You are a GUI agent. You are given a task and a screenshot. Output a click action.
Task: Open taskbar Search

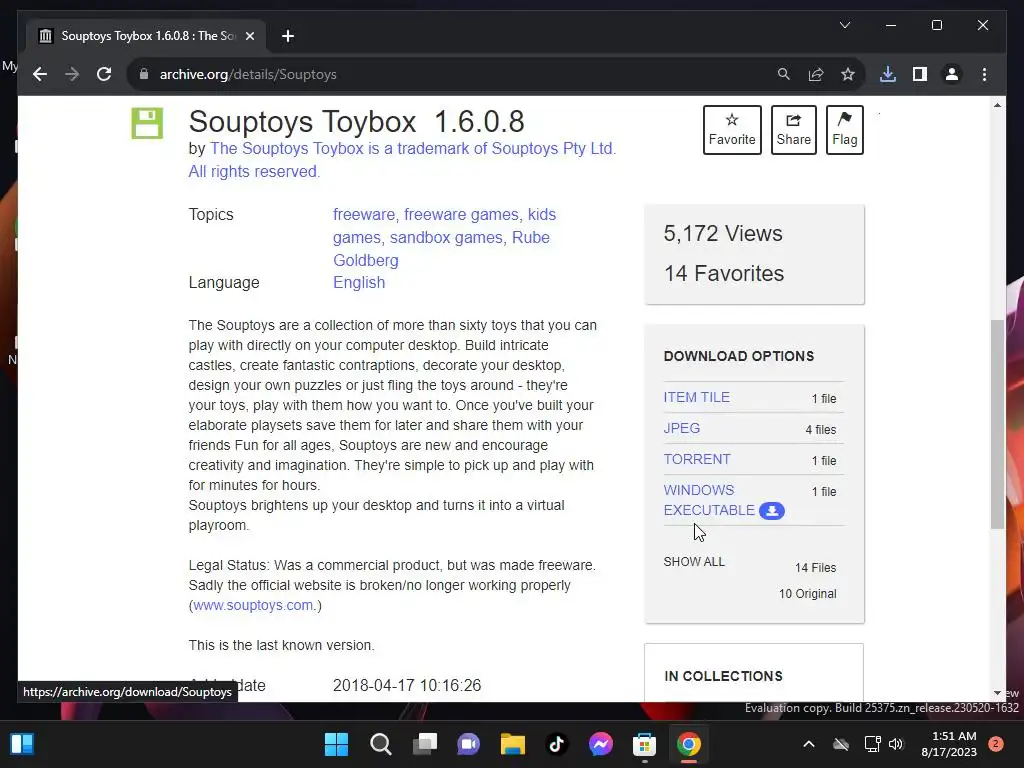[x=381, y=744]
